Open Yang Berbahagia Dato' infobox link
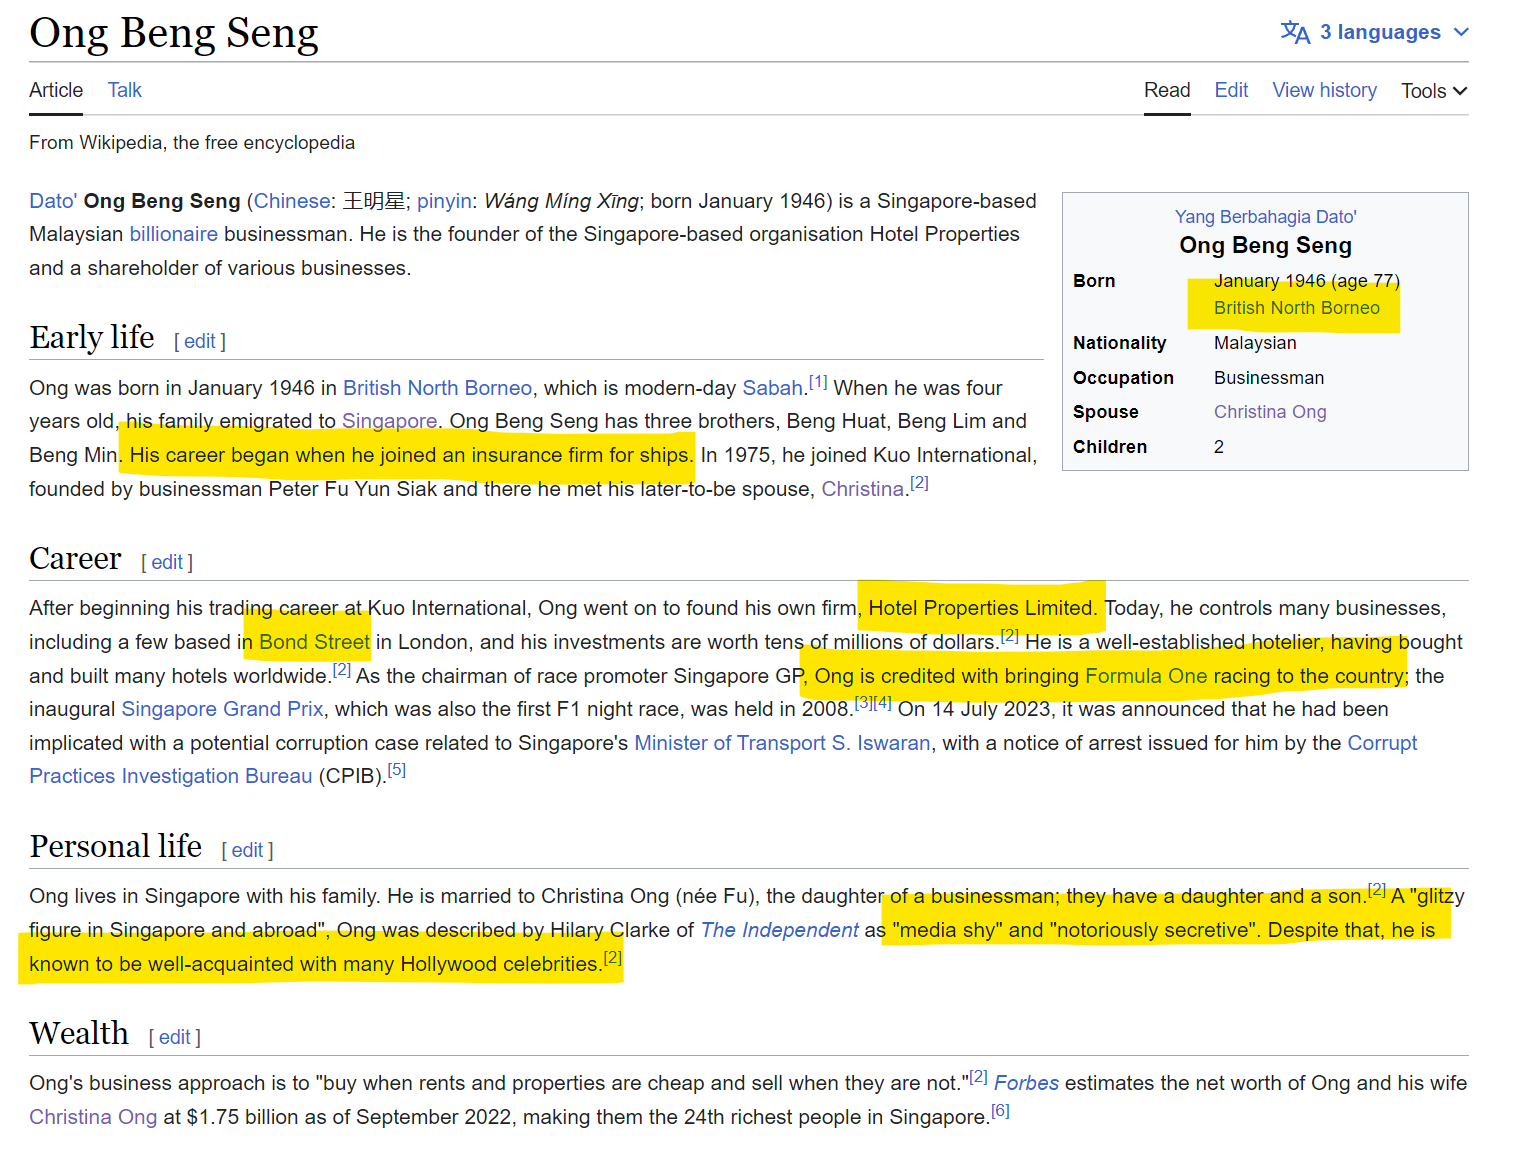Image resolution: width=1528 pixels, height=1156 pixels. coord(1265,217)
